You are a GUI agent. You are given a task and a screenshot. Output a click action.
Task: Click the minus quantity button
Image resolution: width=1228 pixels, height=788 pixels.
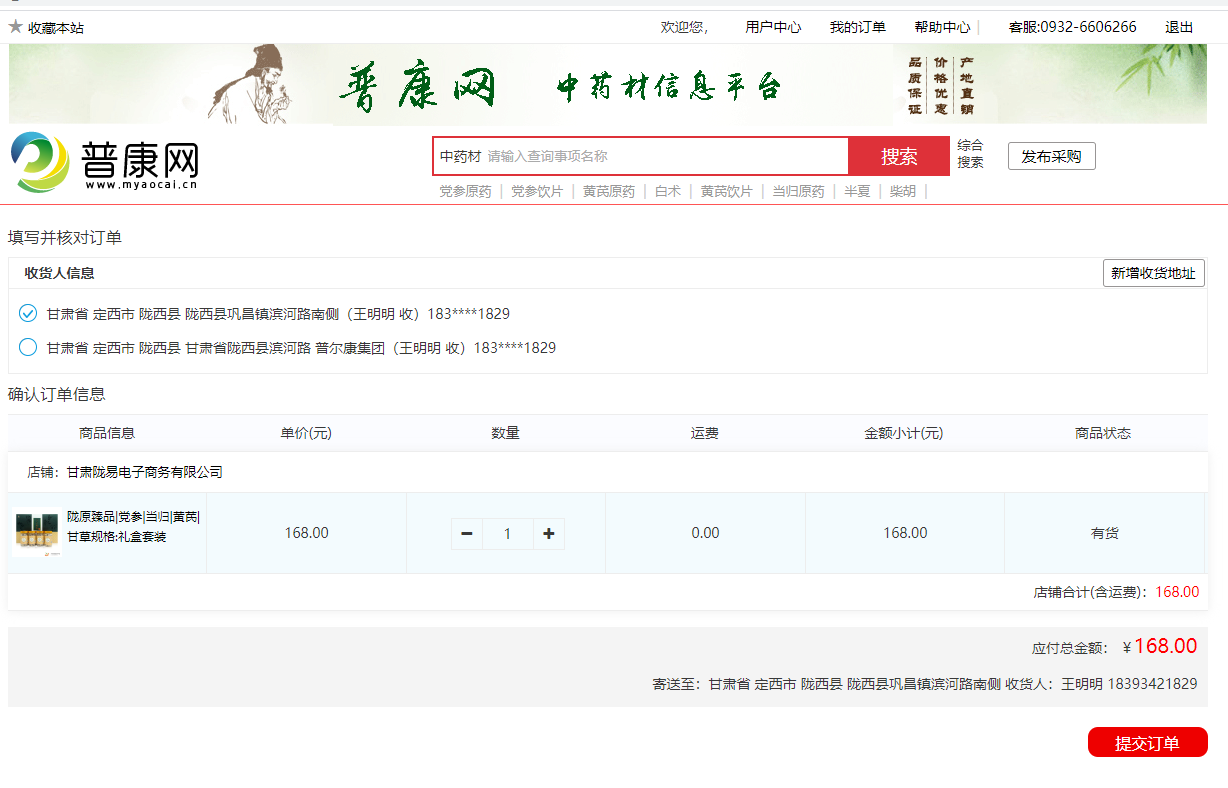pos(467,534)
